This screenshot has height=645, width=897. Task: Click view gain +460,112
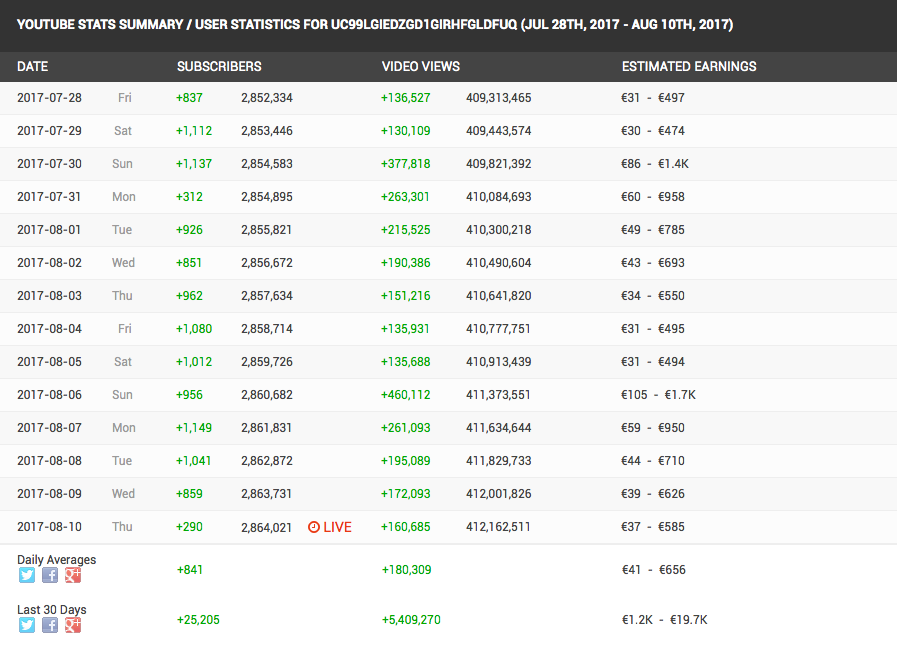pyautogui.click(x=406, y=395)
